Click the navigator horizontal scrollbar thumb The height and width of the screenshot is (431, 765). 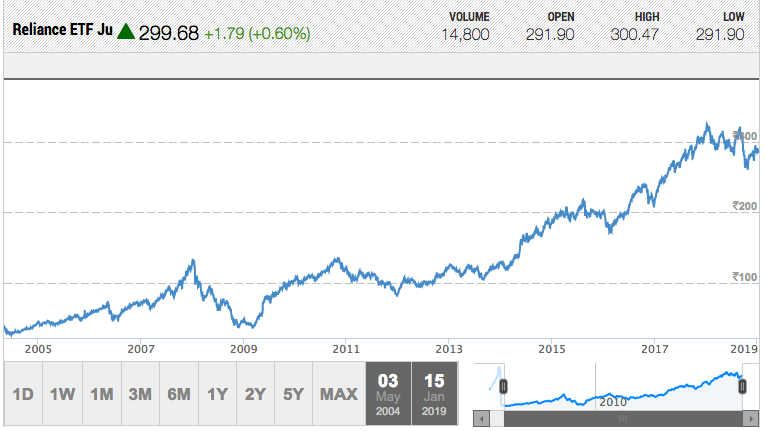(x=623, y=419)
